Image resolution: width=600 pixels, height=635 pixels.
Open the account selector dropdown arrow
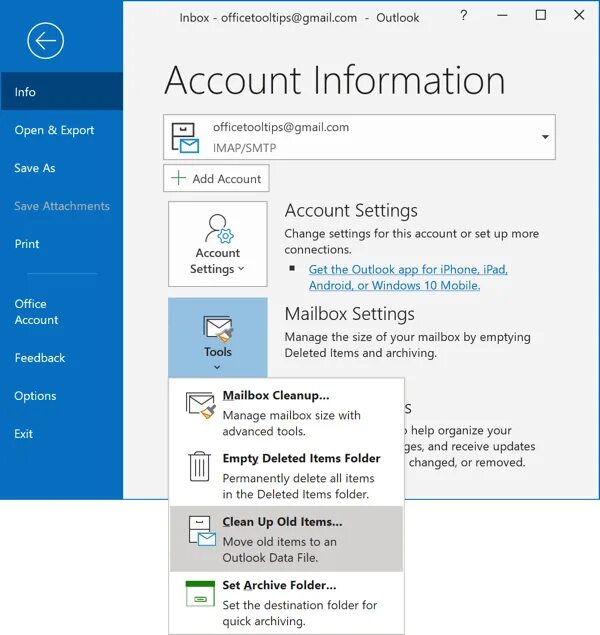(545, 137)
